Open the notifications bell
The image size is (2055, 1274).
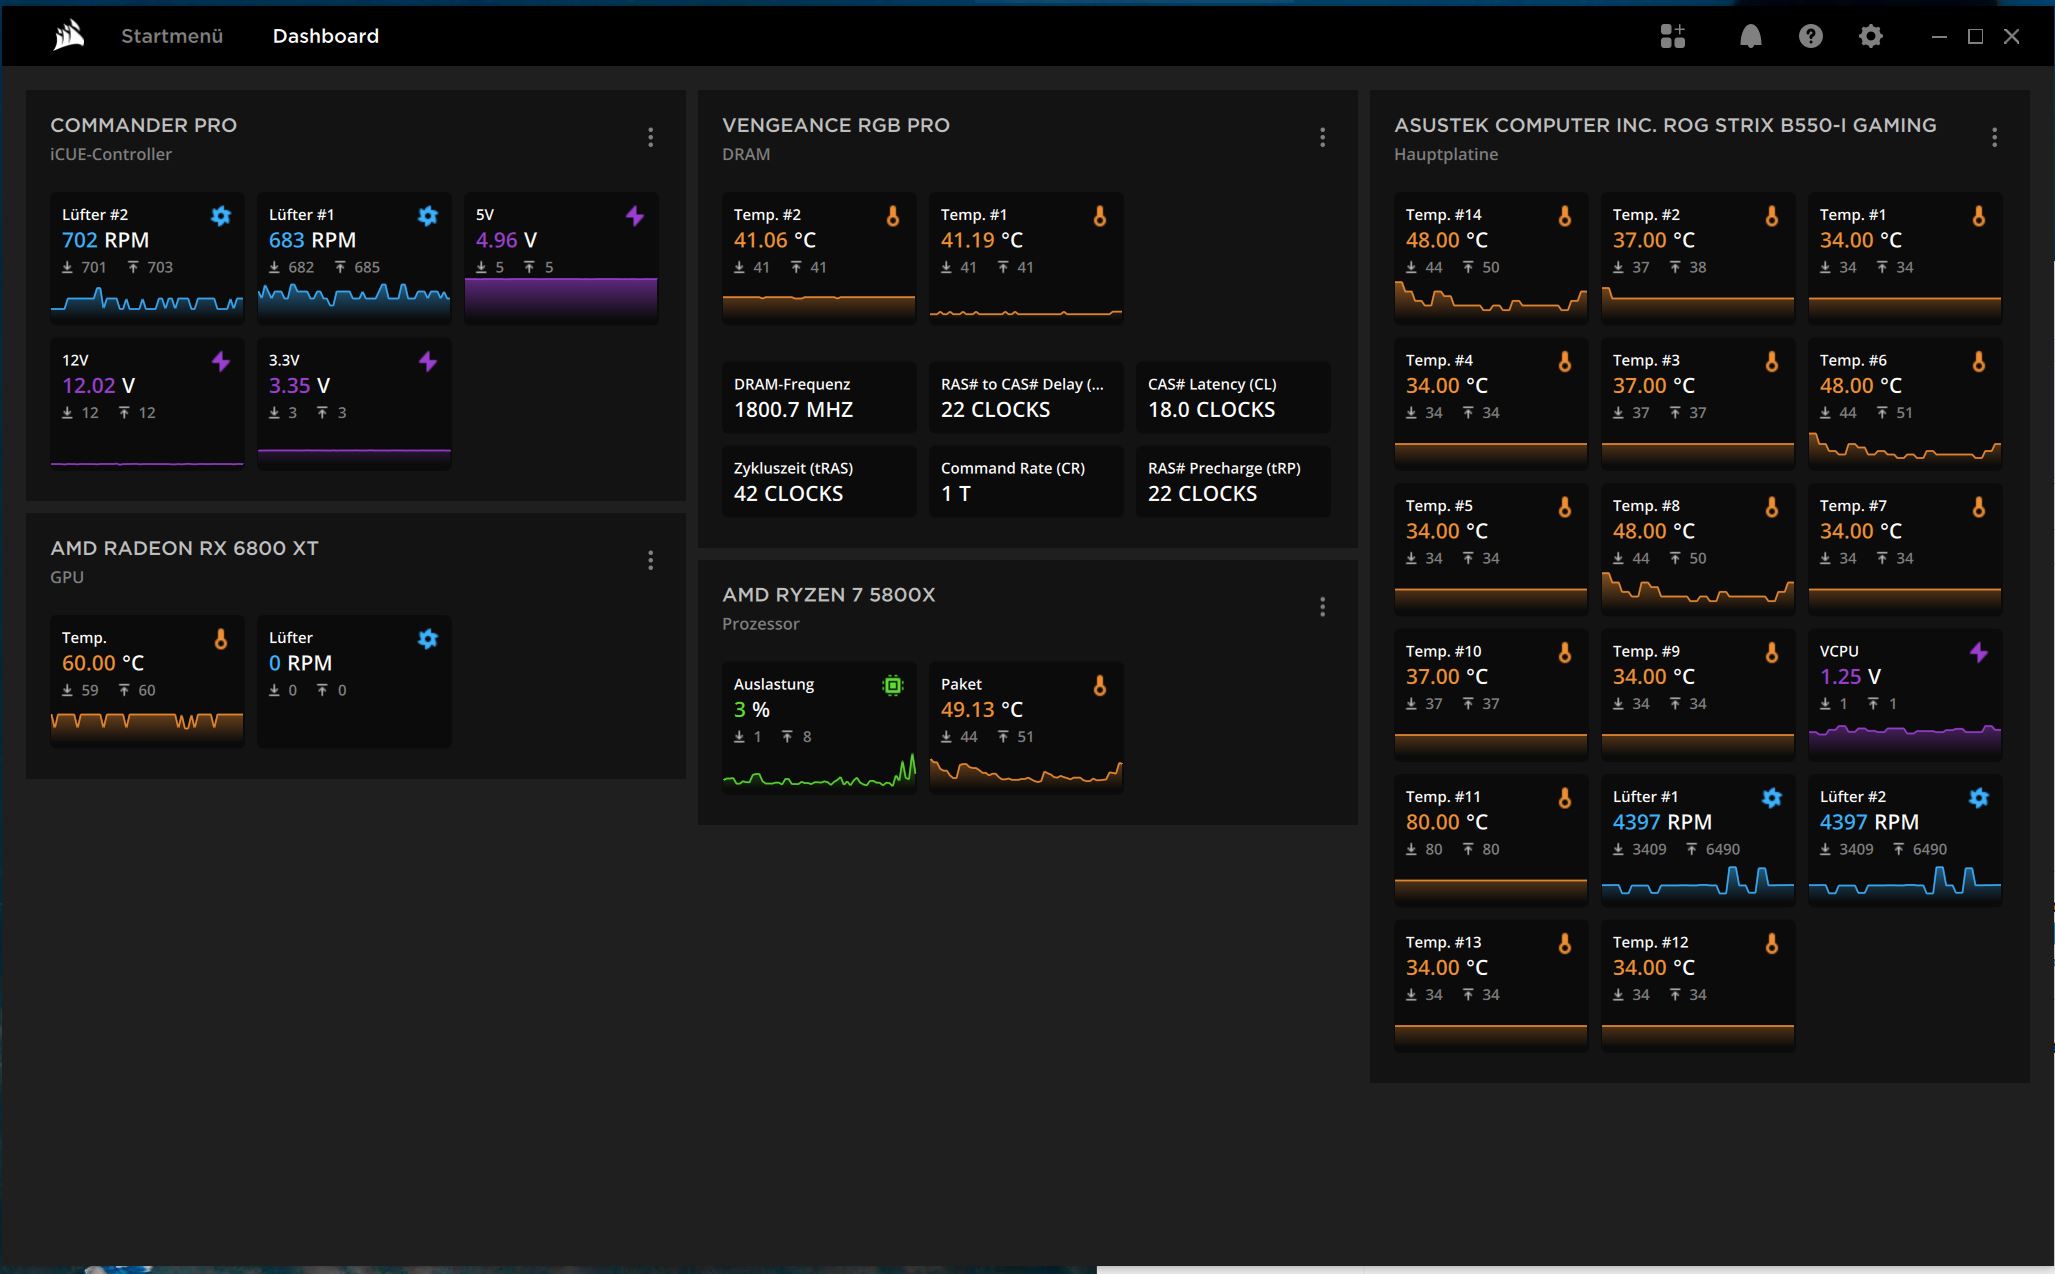click(1750, 36)
